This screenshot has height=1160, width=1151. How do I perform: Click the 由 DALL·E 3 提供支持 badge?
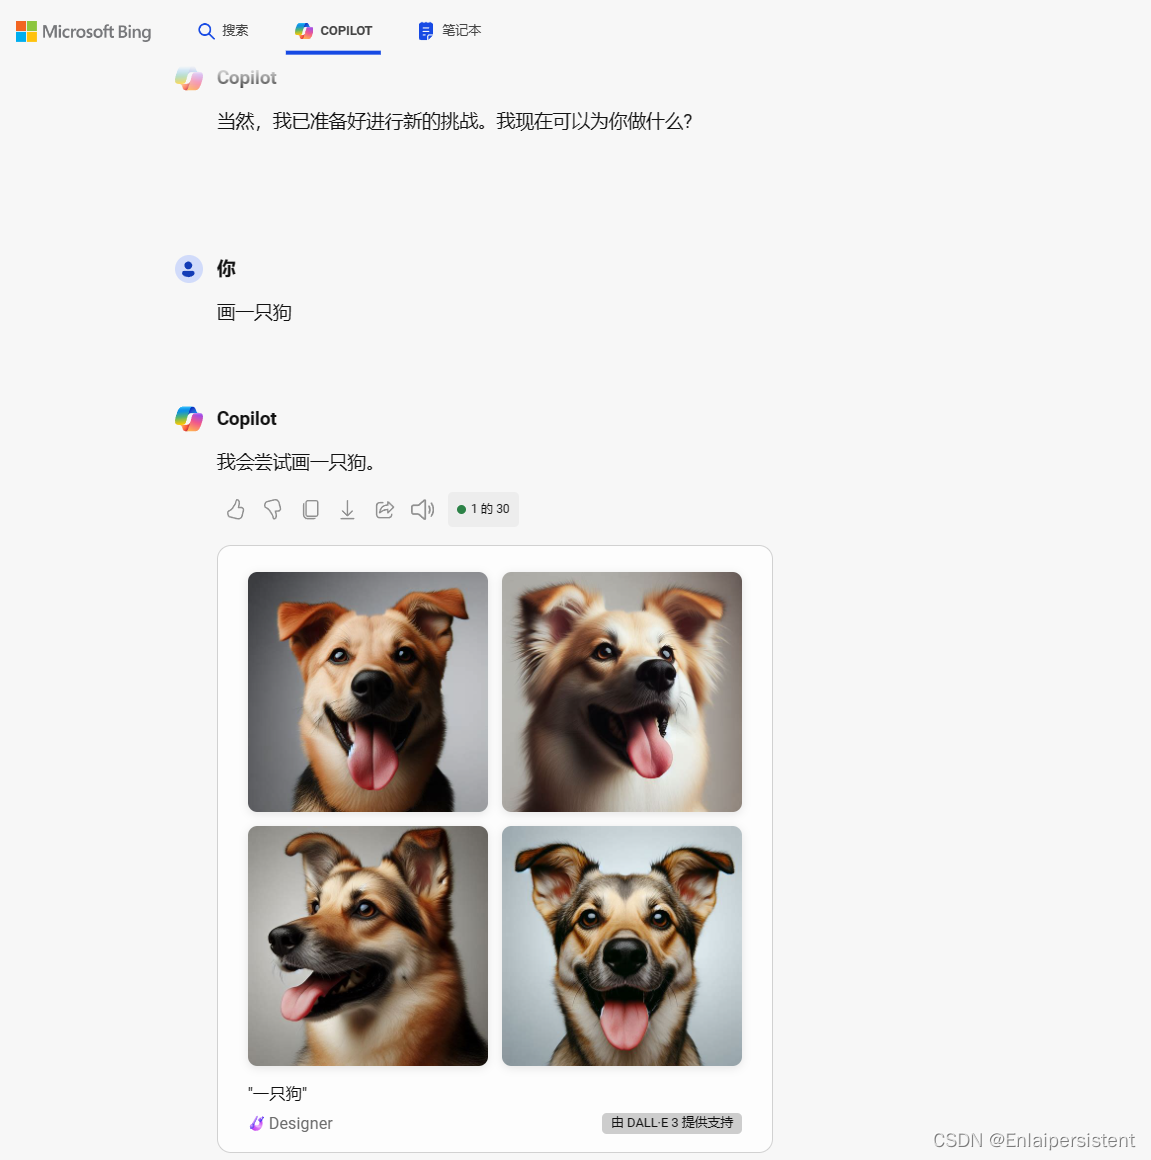tap(672, 1123)
